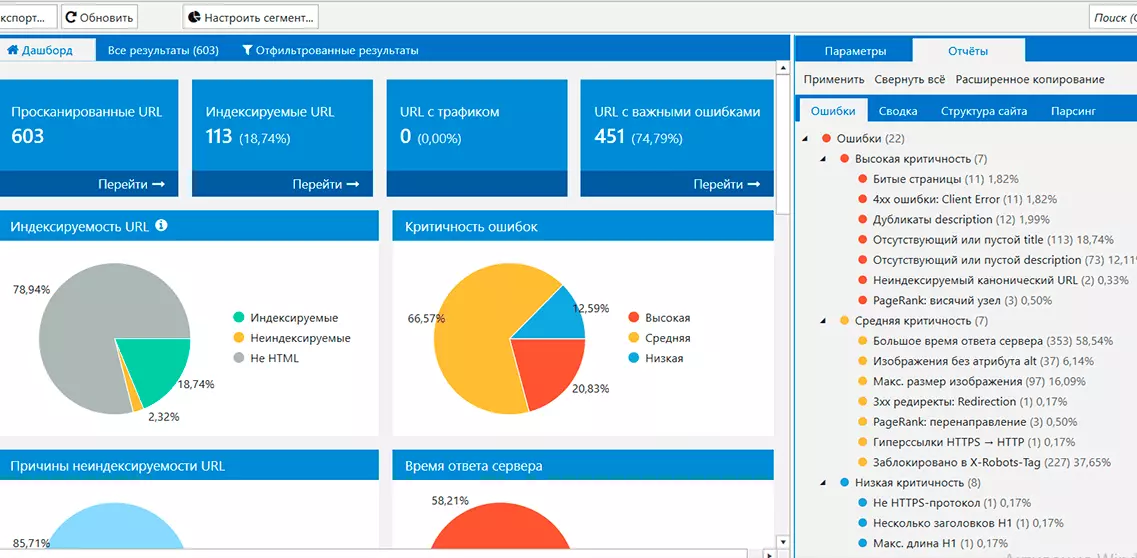The width and height of the screenshot is (1137, 558).
Task: Click the Экспорт button
Action: pos(28,17)
